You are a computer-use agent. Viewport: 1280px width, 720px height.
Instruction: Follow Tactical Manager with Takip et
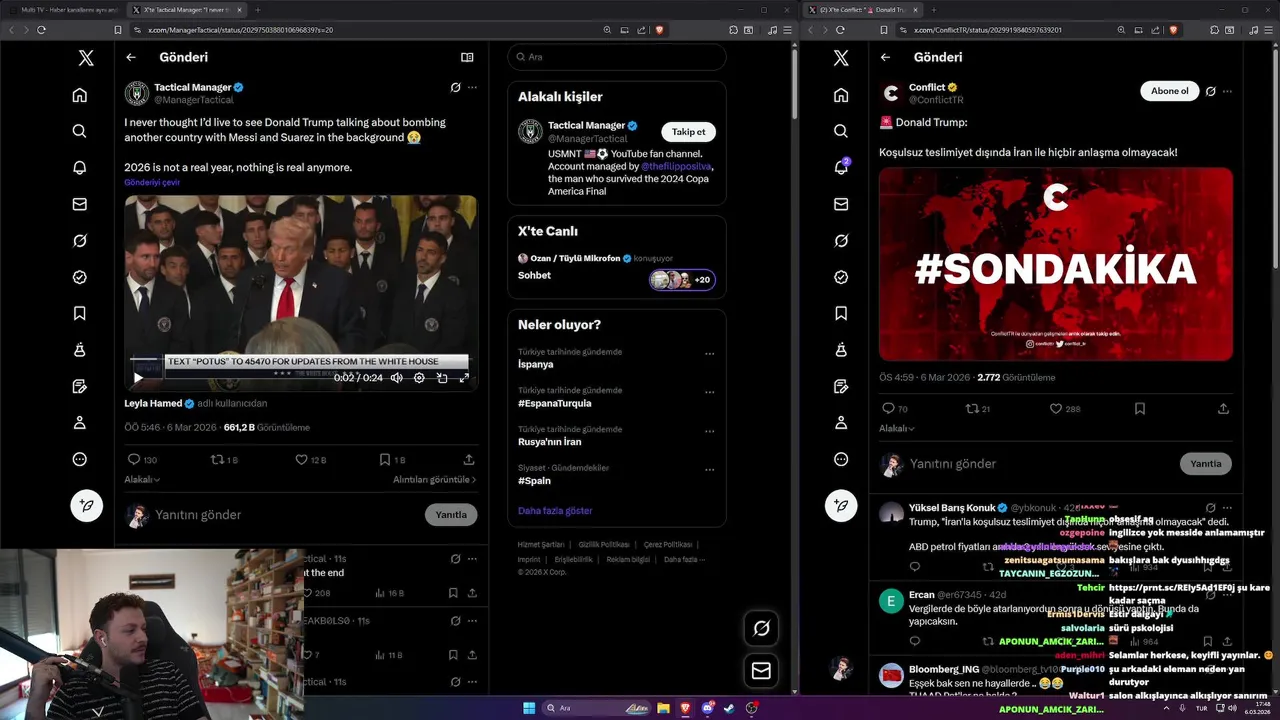point(688,132)
